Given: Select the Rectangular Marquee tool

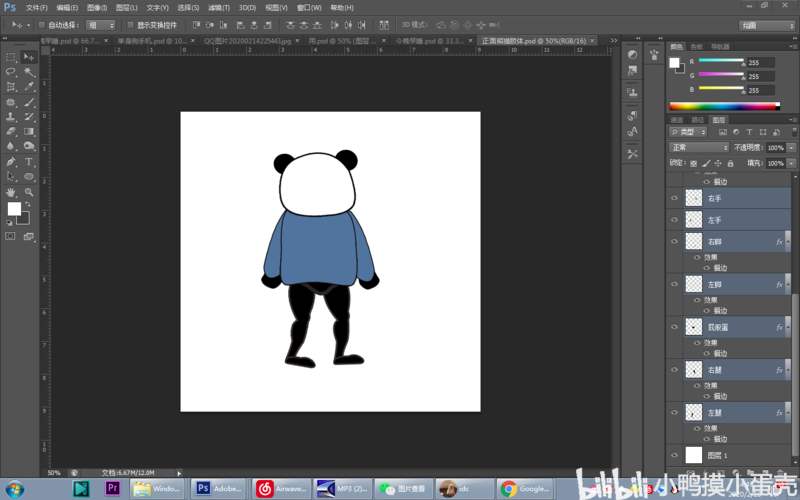Looking at the screenshot, I should coord(11,57).
